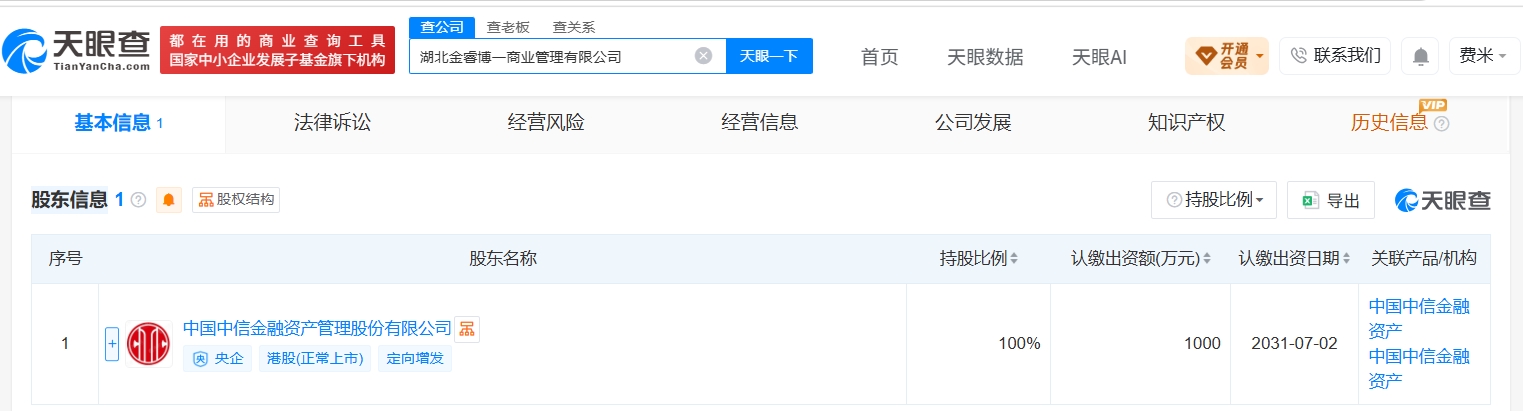This screenshot has height=411, width=1523.
Task: Open the 持股比例 dropdown filter
Action: point(1215,200)
